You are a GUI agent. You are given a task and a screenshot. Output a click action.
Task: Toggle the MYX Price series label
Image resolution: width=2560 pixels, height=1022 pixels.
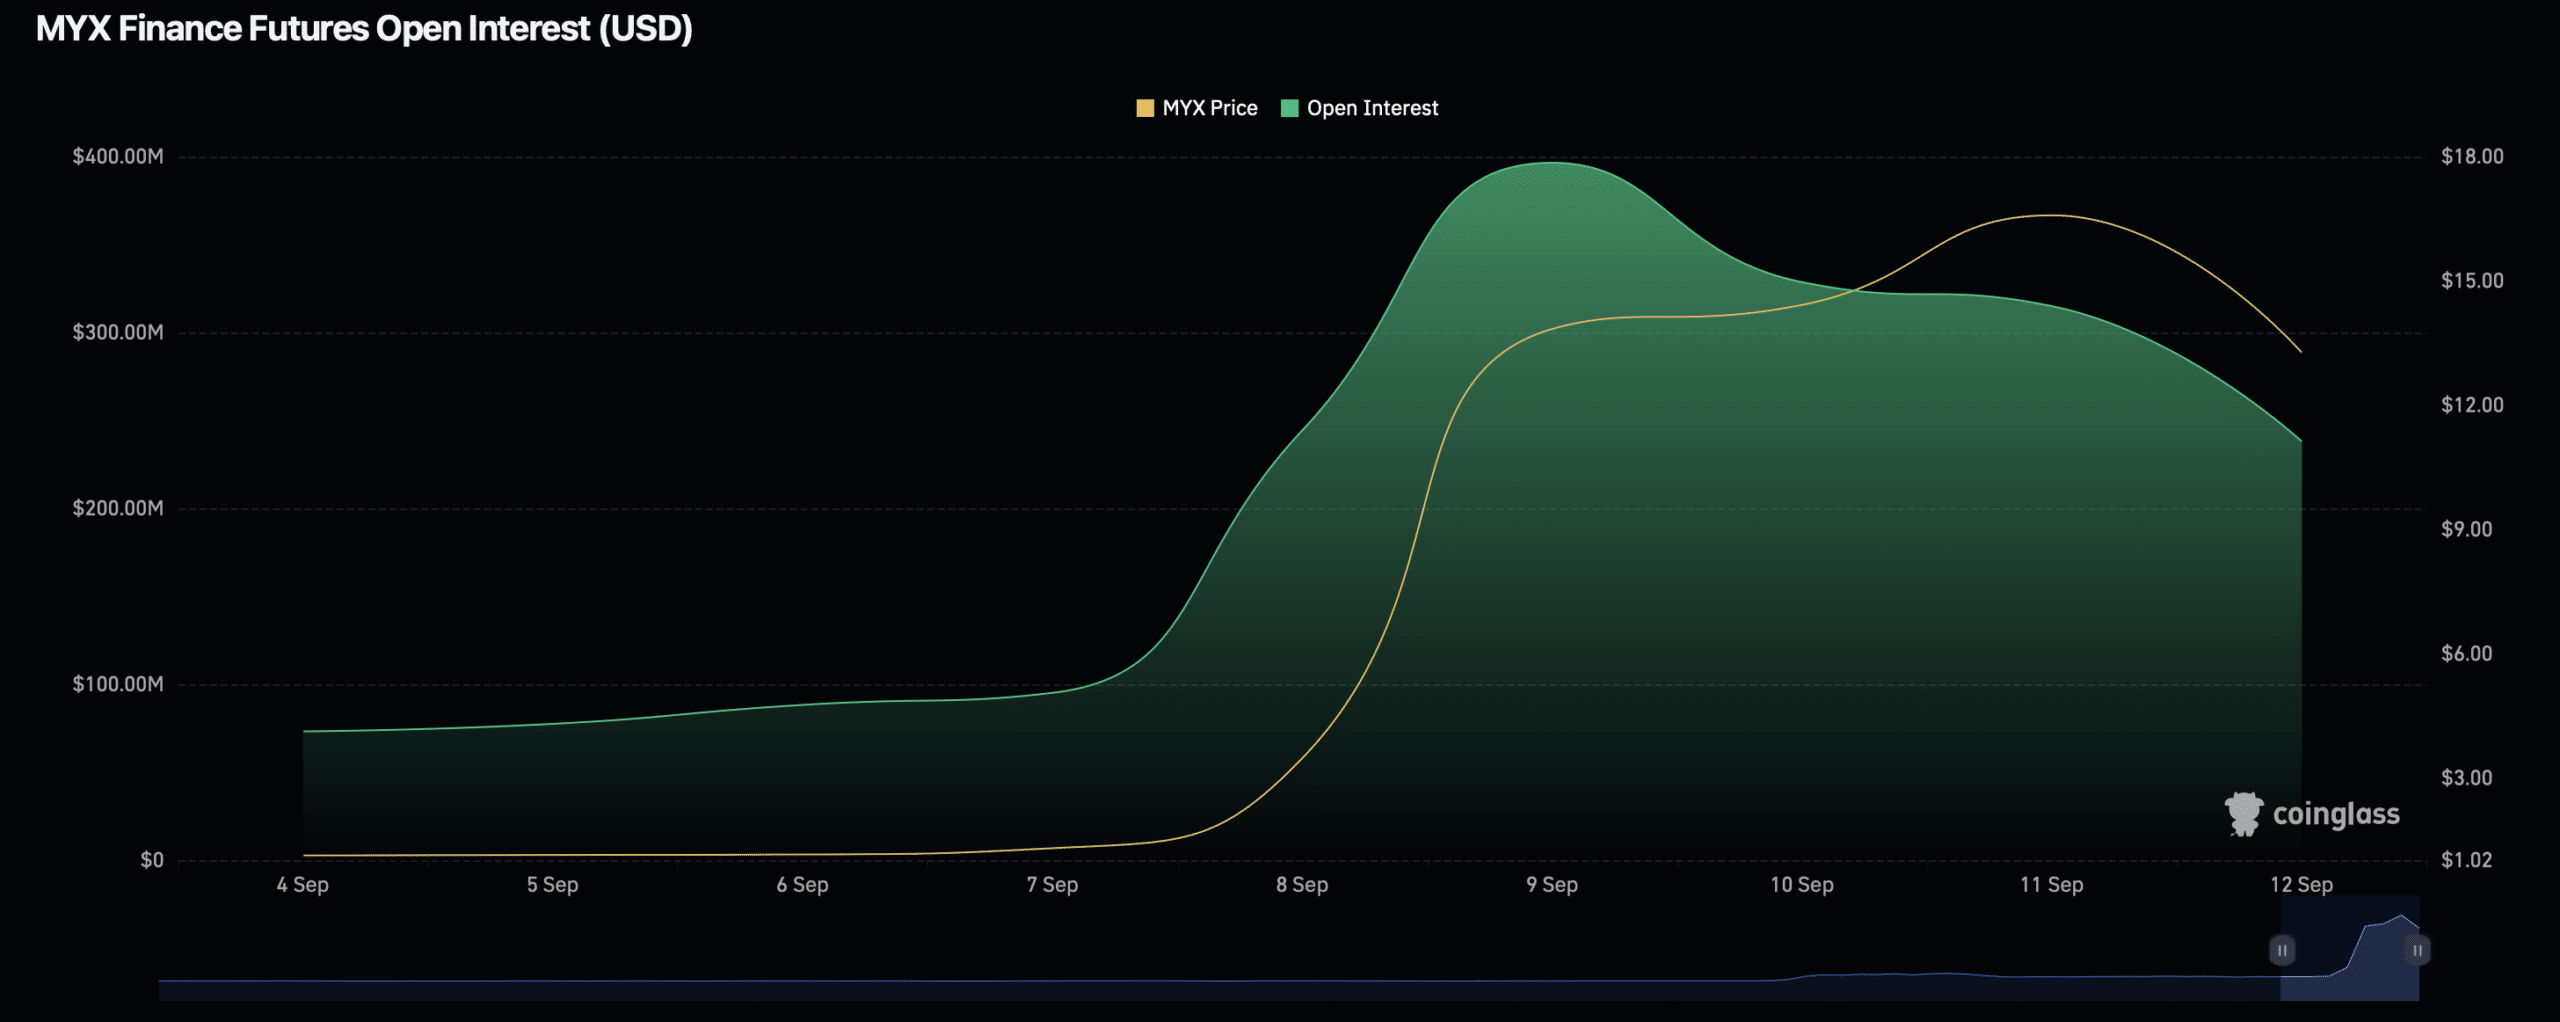(x=1209, y=108)
